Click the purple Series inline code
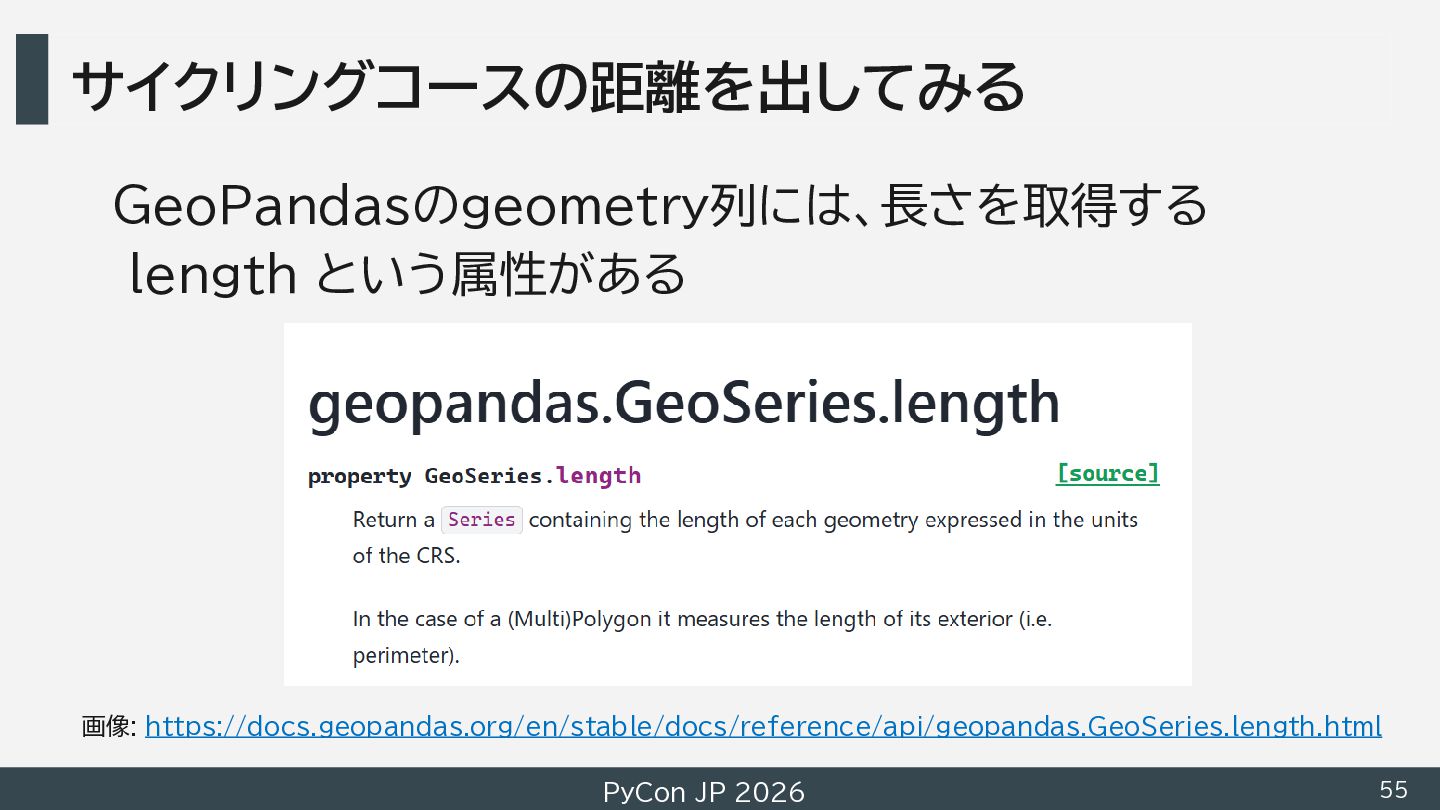1440x810 pixels. [482, 519]
